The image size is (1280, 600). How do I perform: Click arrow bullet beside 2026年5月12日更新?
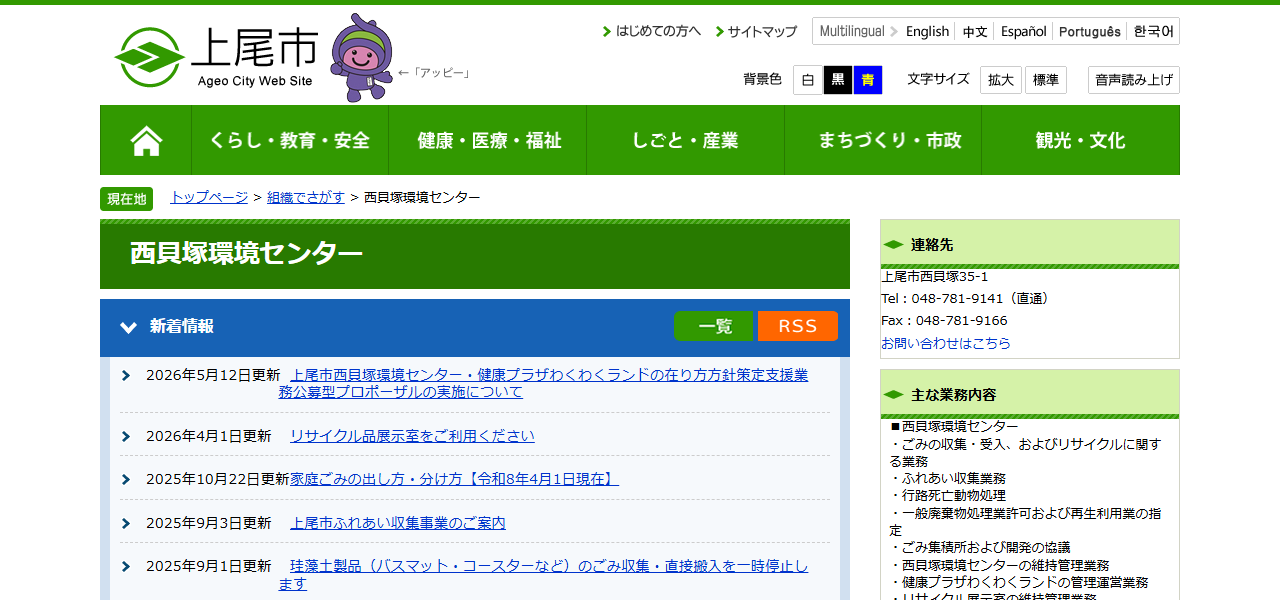click(x=126, y=376)
